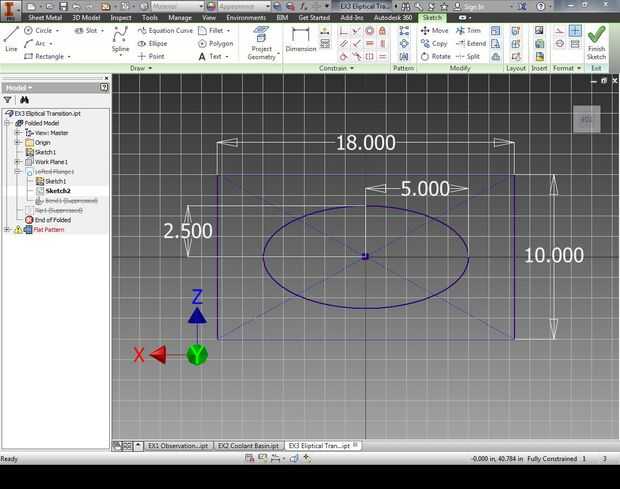Viewport: 620px width, 489px height.
Task: Select the Spline tool
Action: 120,40
